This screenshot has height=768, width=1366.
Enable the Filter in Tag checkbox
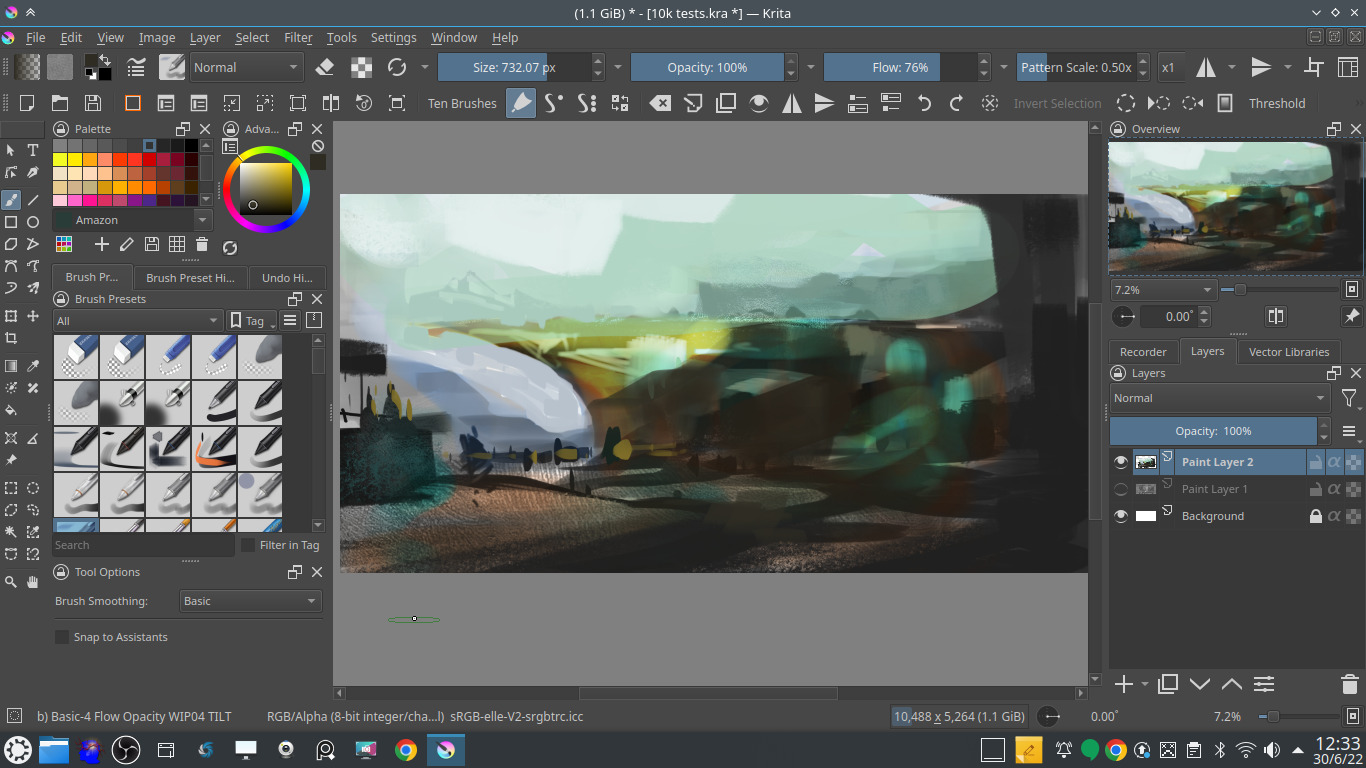pyautogui.click(x=248, y=545)
